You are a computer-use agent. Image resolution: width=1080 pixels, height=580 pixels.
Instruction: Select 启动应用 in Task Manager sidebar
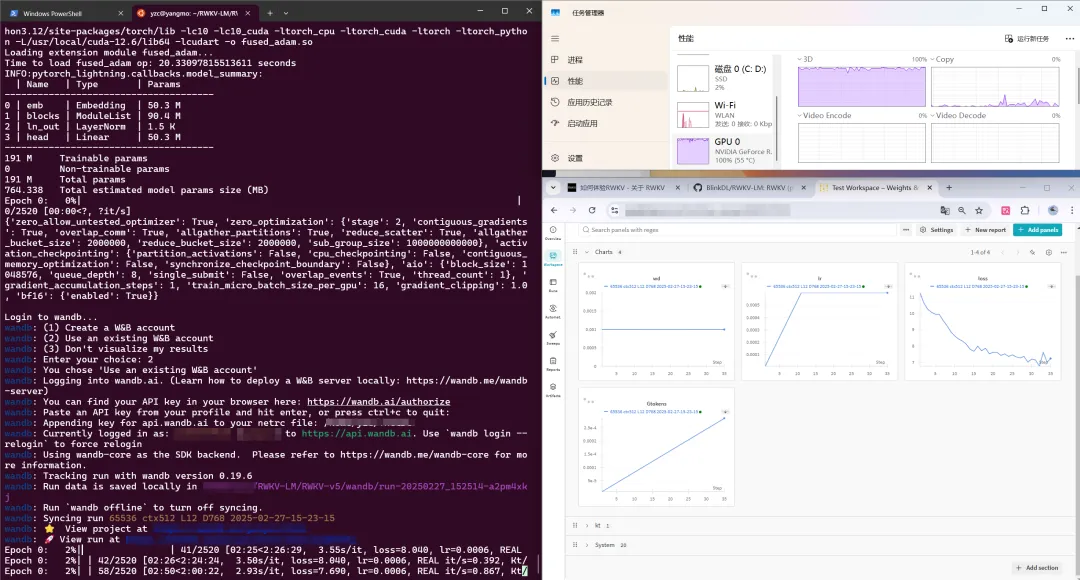pyautogui.click(x=606, y=123)
